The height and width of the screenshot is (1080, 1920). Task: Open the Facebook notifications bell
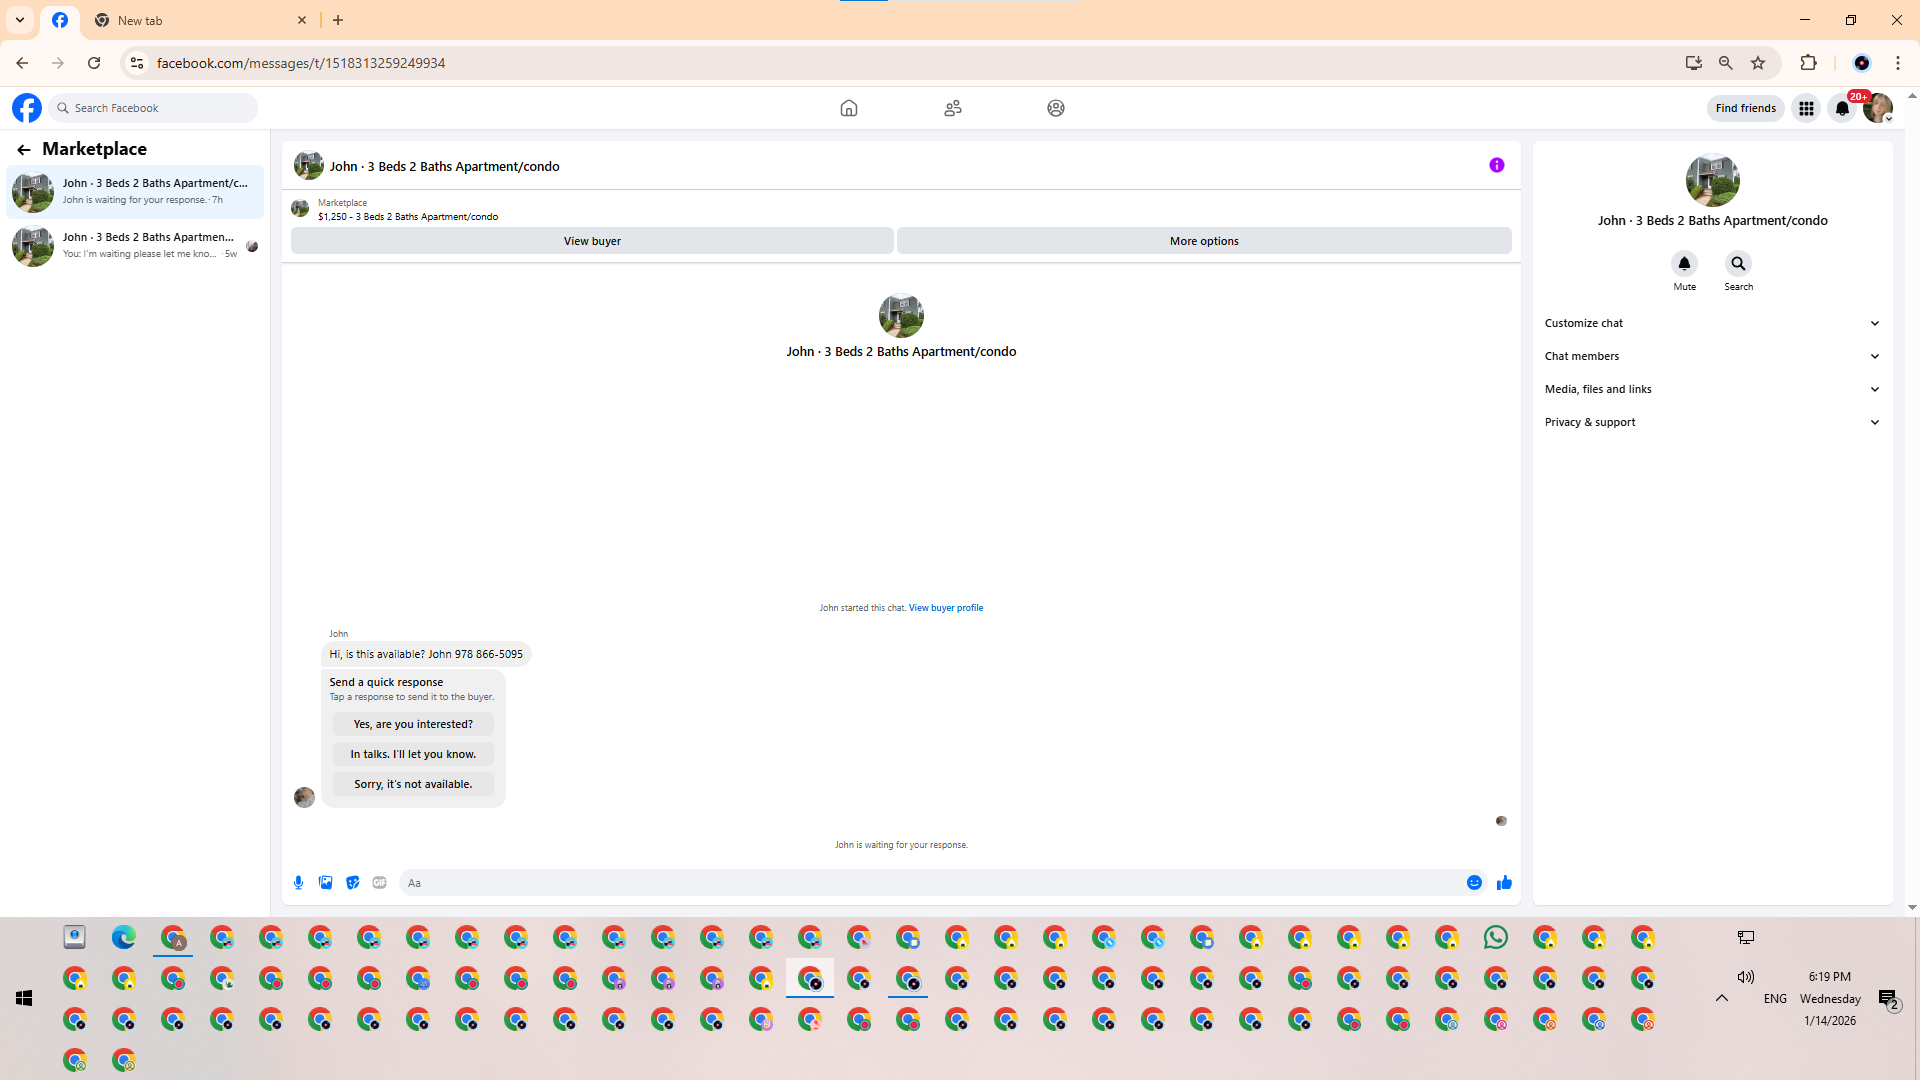tap(1842, 108)
